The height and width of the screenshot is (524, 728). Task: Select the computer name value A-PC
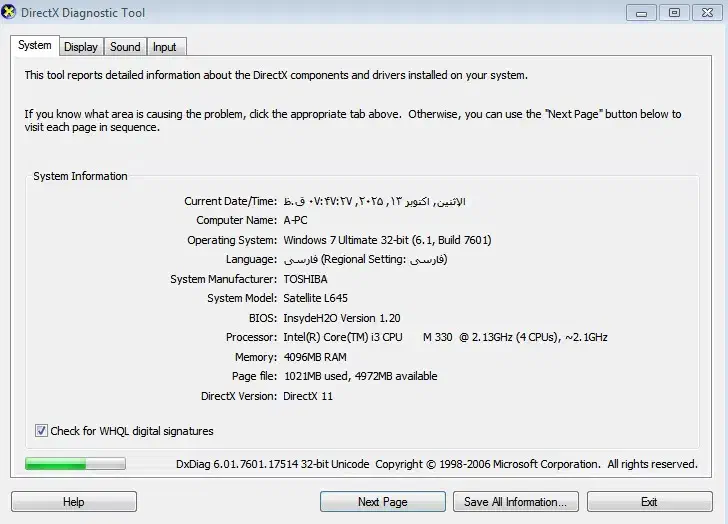(x=295, y=220)
